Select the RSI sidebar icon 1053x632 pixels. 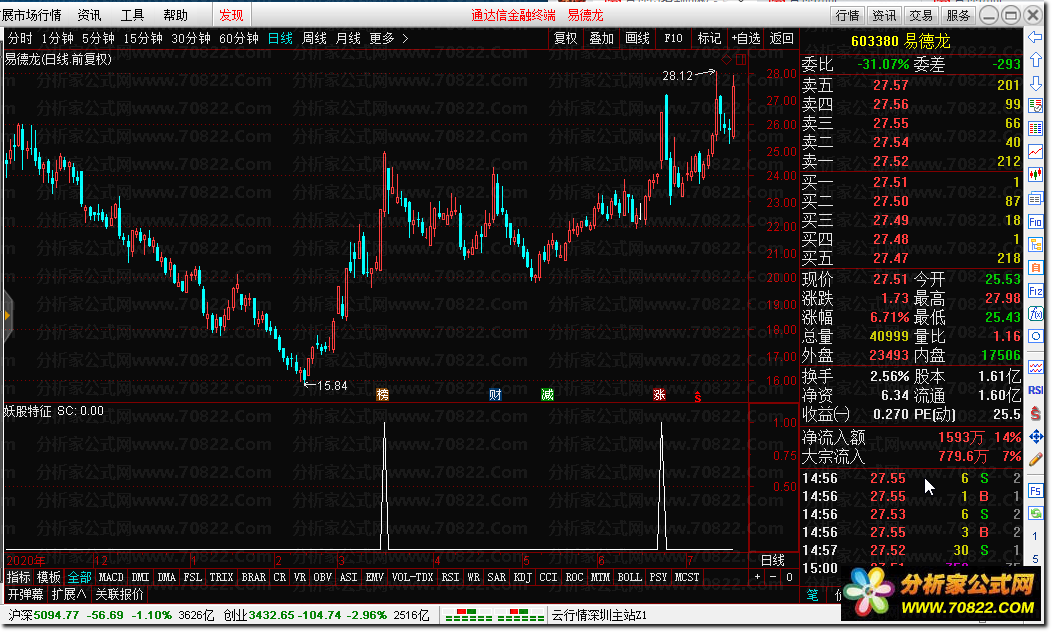pyautogui.click(x=1036, y=390)
